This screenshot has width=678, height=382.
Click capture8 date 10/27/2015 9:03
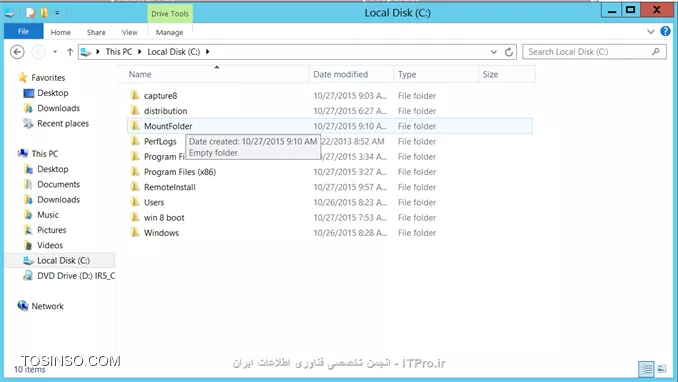pyautogui.click(x=350, y=96)
